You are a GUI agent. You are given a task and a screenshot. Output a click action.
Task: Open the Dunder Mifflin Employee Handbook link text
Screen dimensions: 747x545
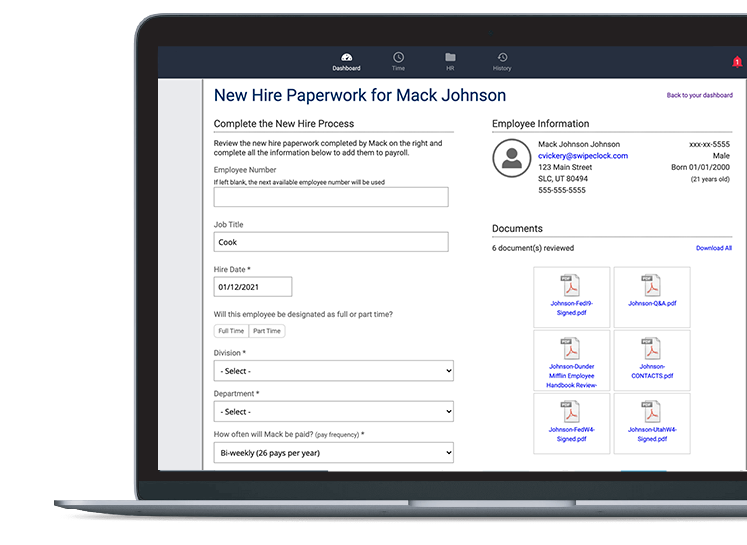(x=572, y=375)
